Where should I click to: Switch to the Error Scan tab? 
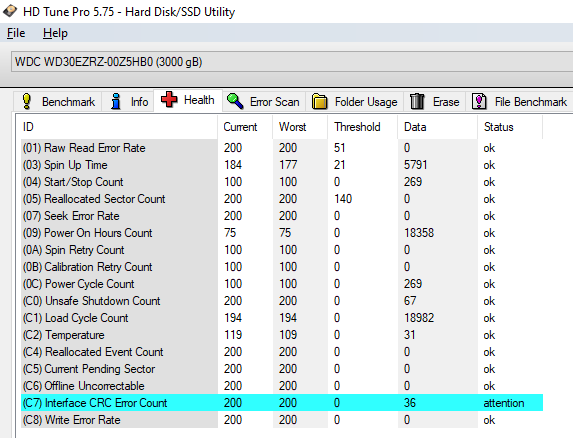[x=264, y=101]
